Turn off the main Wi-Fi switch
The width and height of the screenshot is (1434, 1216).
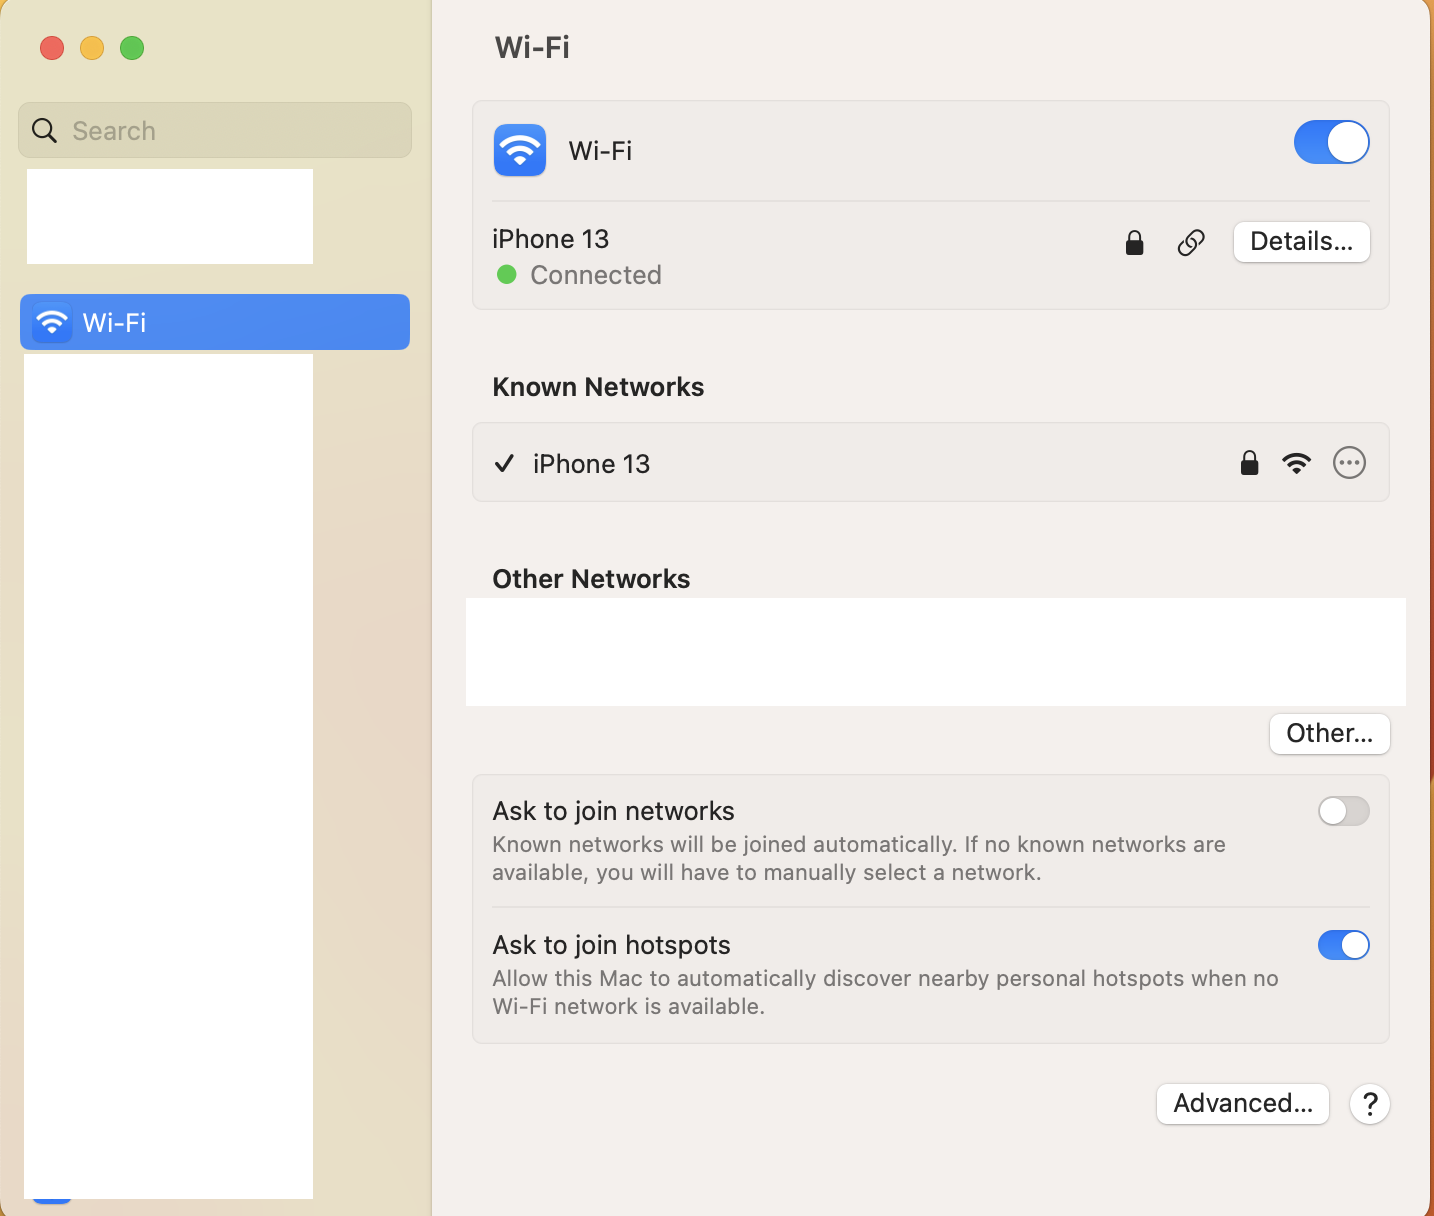[x=1331, y=142]
